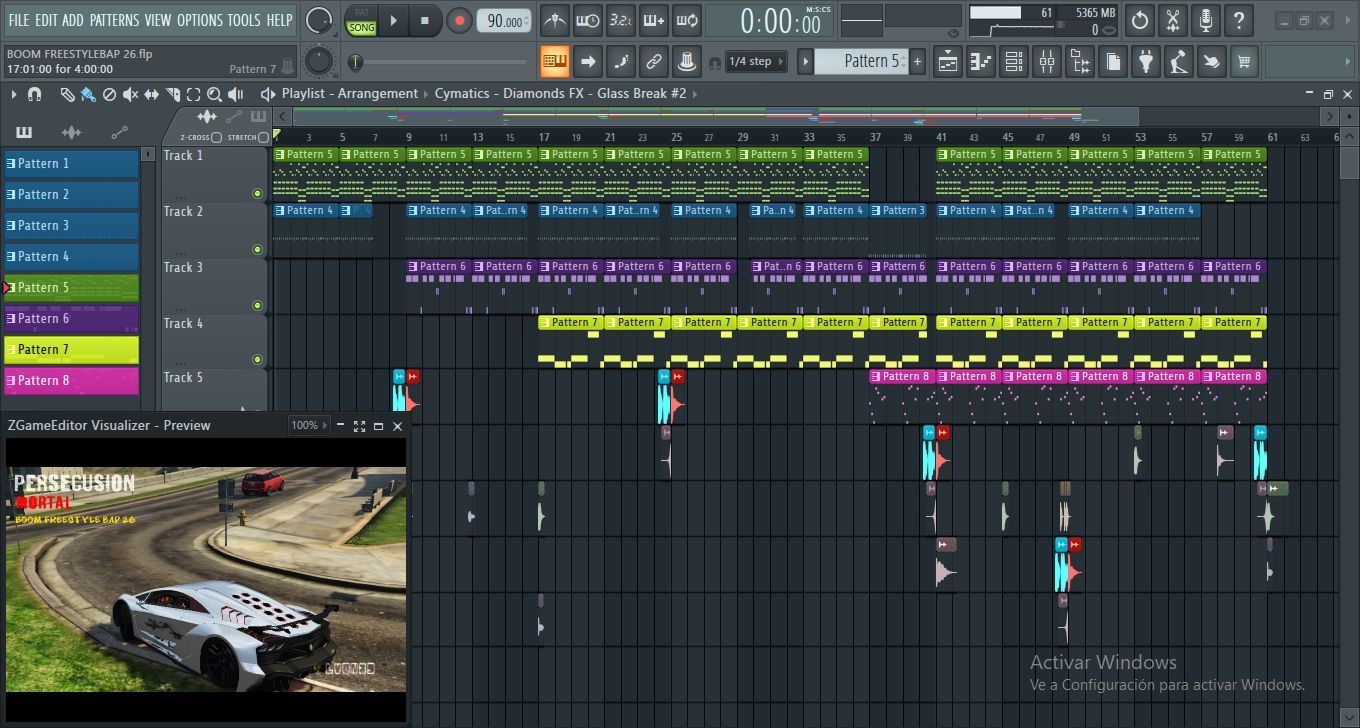Toggle typing keyboard to piano button
The height and width of the screenshot is (728, 1360).
click(x=555, y=62)
